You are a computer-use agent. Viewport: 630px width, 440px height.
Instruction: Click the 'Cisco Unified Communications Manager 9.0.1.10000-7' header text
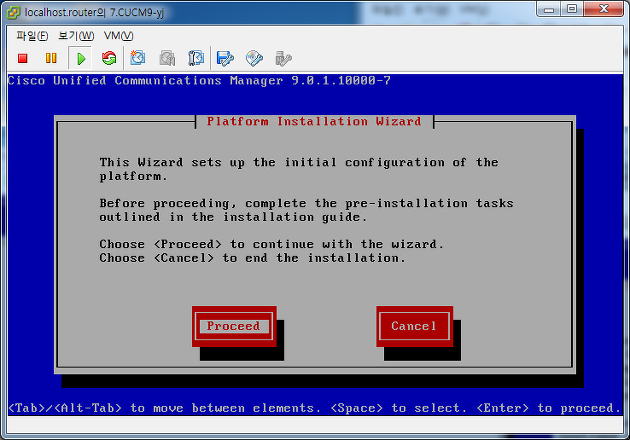point(199,81)
